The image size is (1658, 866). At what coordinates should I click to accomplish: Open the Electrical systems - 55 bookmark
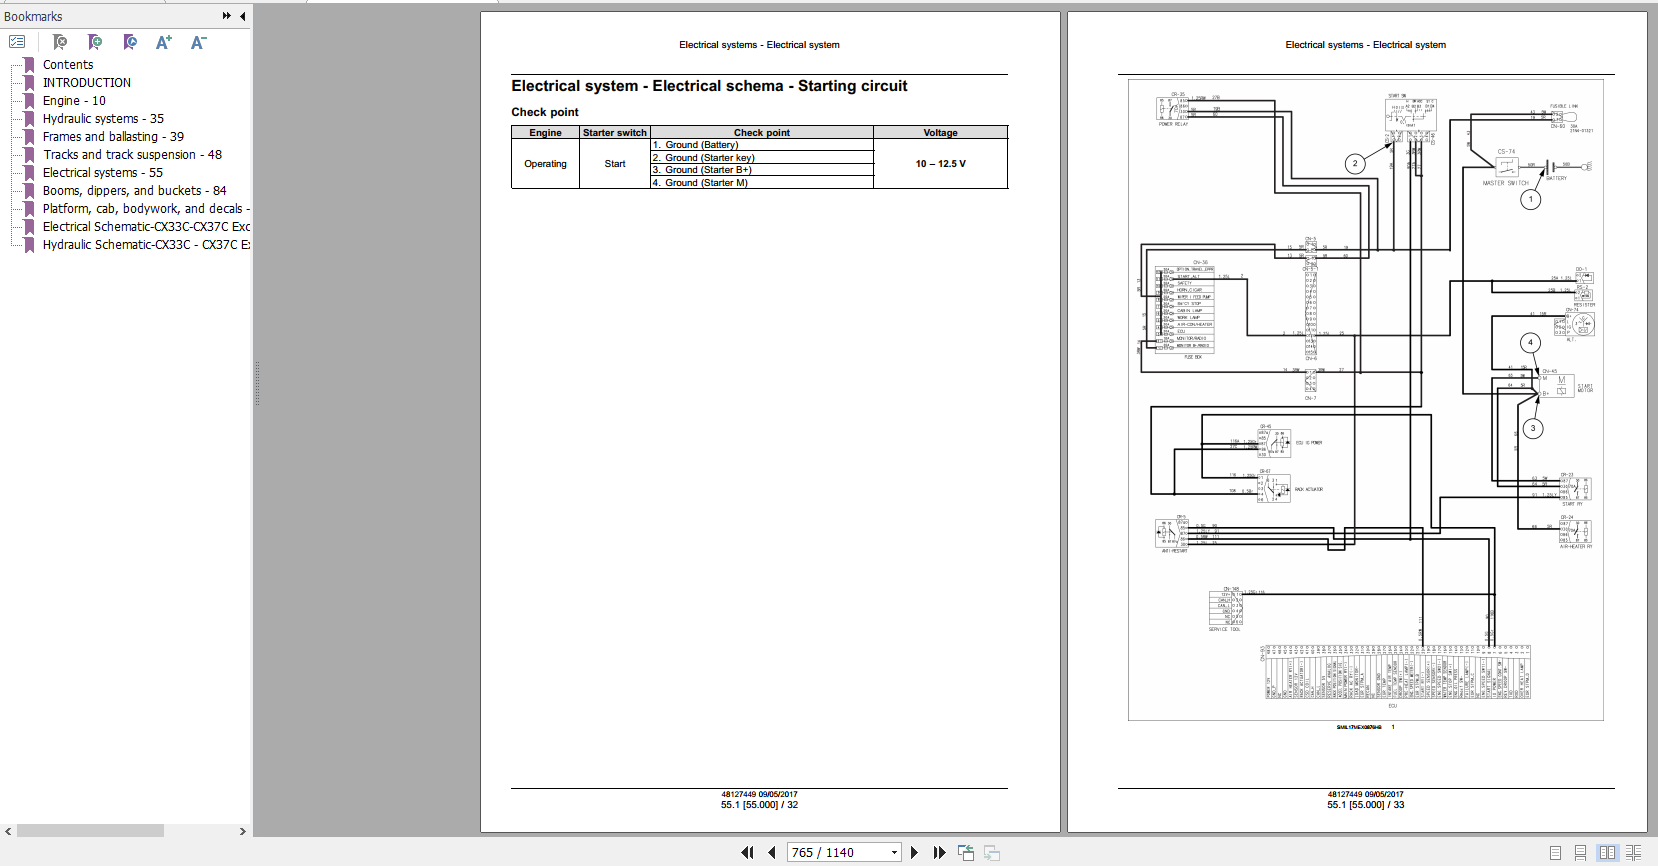pyautogui.click(x=102, y=173)
